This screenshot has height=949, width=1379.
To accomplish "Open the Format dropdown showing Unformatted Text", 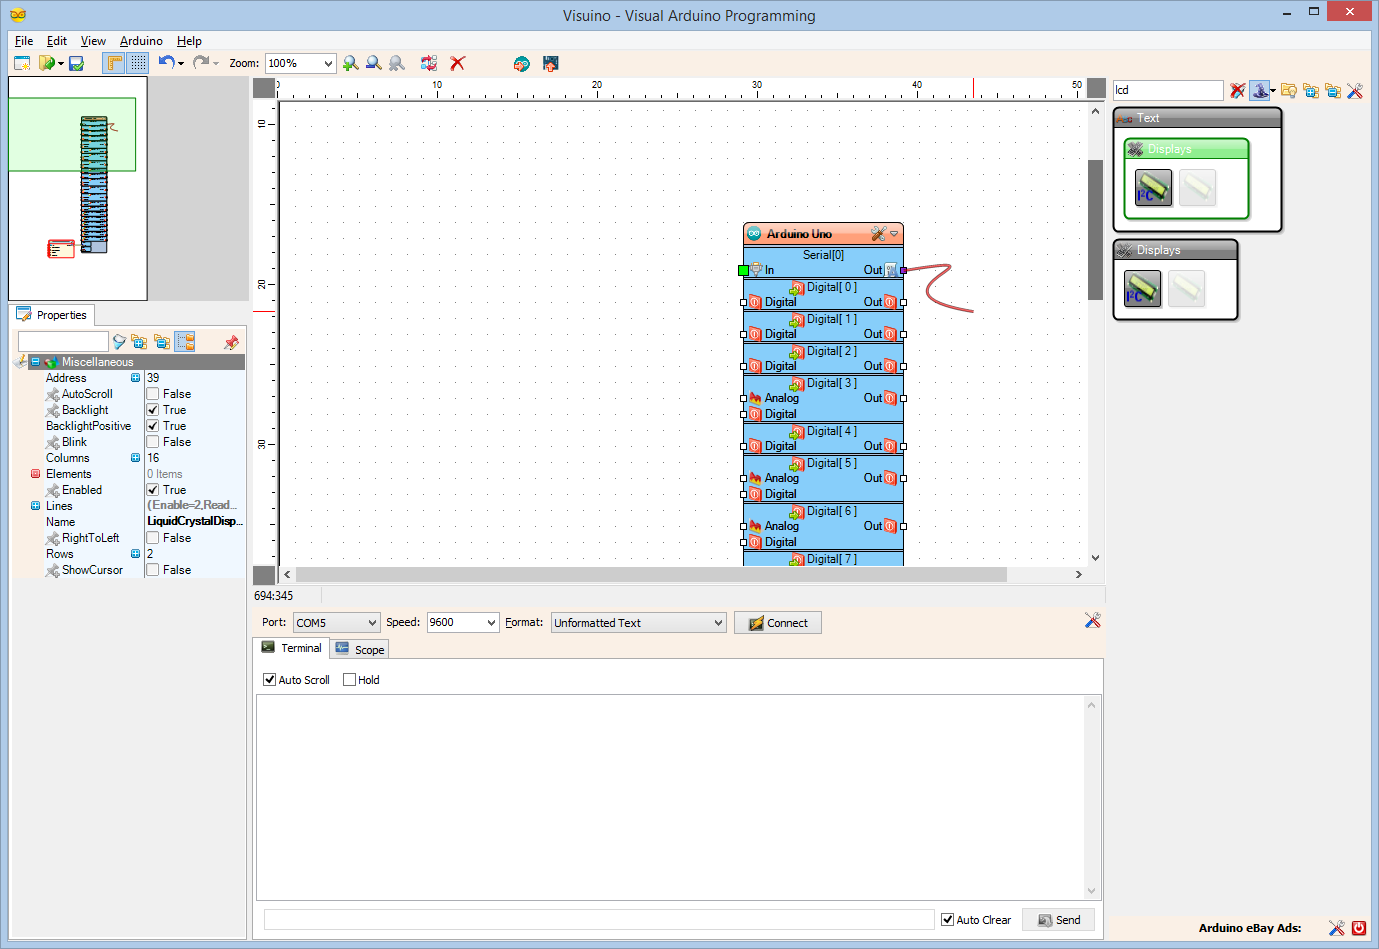I will (x=638, y=622).
